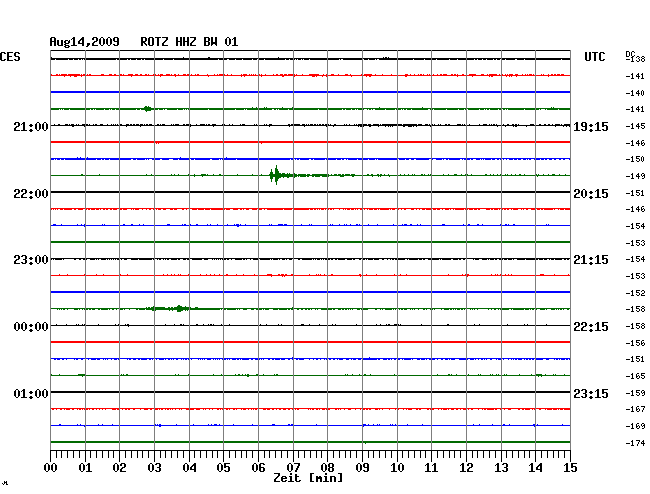The height and width of the screenshot is (494, 650).
Task: Click the DC offset value -152
Action: tap(635, 293)
